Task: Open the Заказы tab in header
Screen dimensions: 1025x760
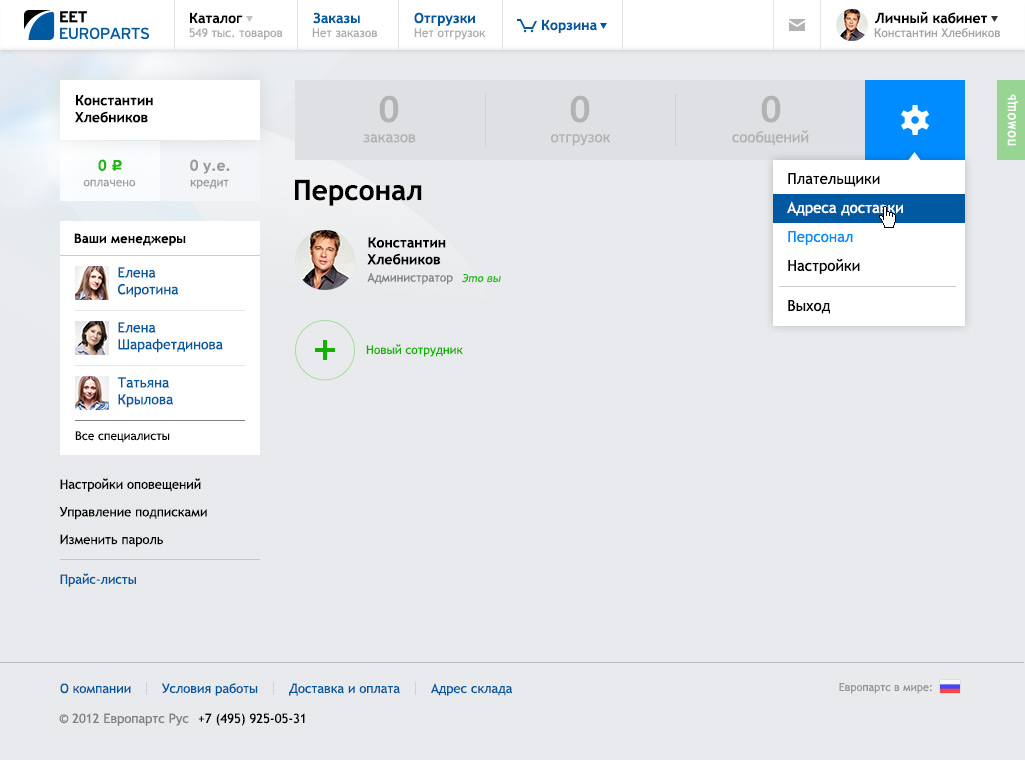Action: (336, 18)
